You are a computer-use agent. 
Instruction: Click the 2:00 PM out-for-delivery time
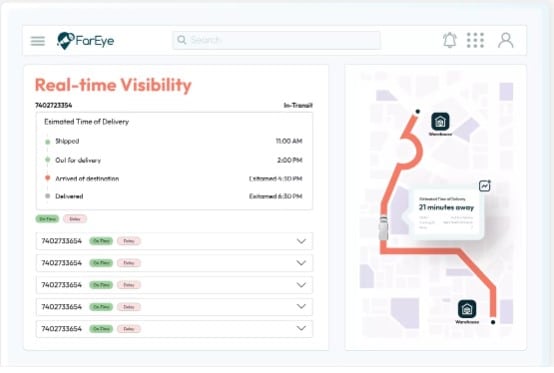coord(290,160)
